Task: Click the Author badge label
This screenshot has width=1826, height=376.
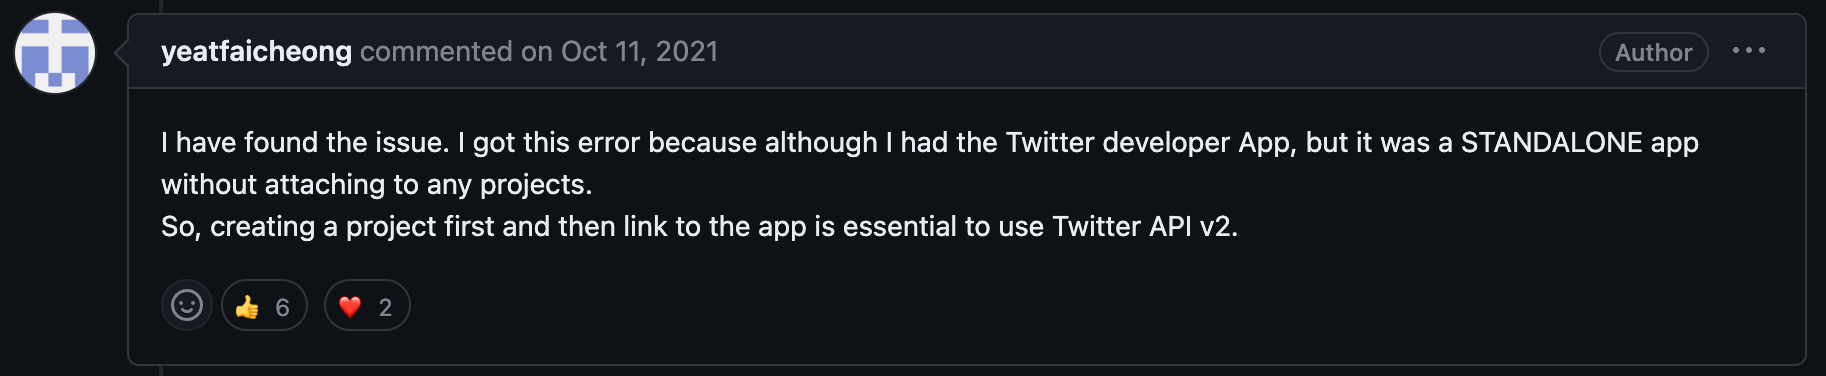Action: [1653, 52]
